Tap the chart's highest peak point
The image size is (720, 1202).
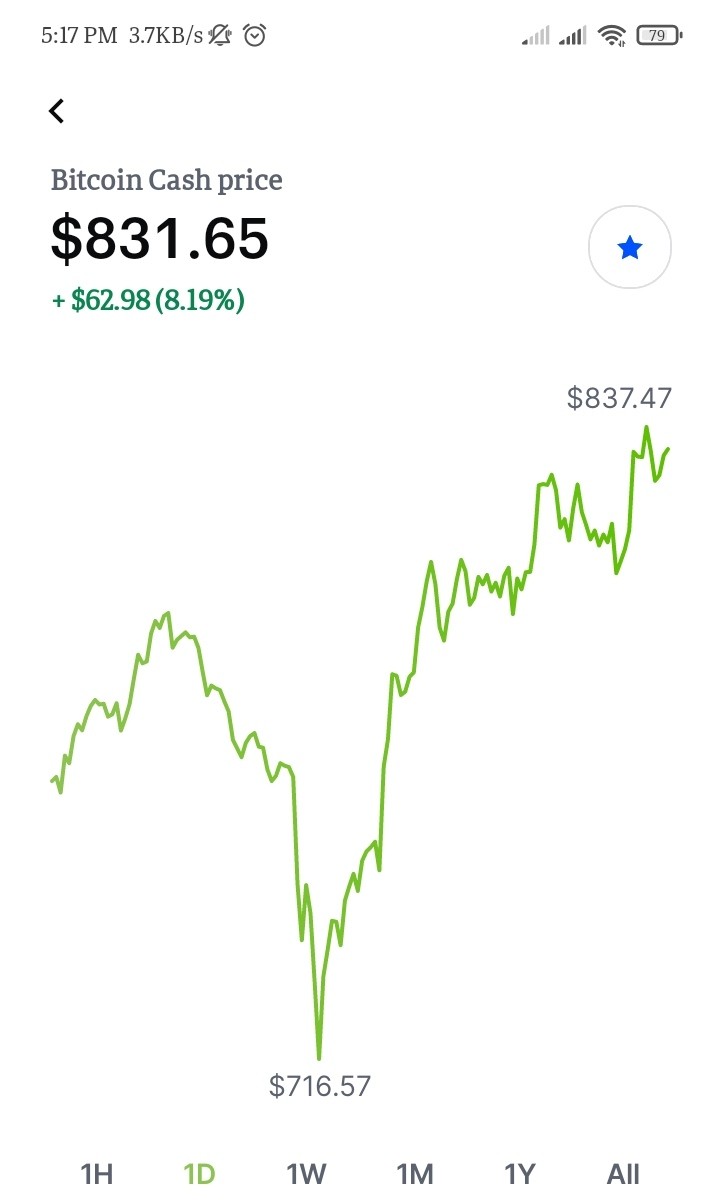point(646,428)
